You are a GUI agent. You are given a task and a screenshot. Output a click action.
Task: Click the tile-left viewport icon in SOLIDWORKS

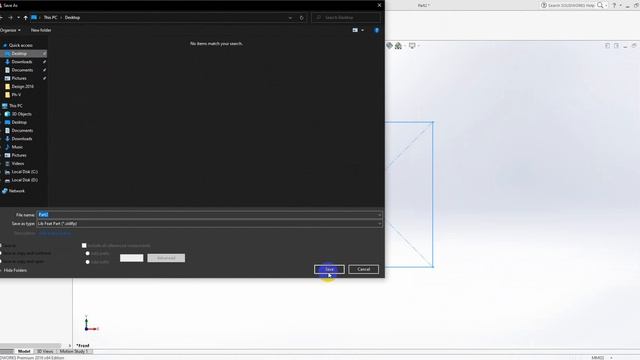pos(607,46)
